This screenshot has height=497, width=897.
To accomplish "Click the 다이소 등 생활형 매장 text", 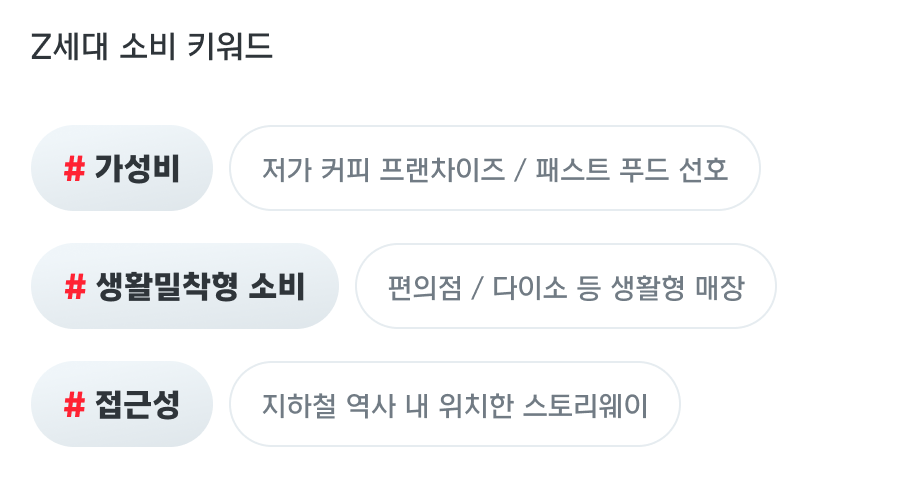I will (618, 287).
